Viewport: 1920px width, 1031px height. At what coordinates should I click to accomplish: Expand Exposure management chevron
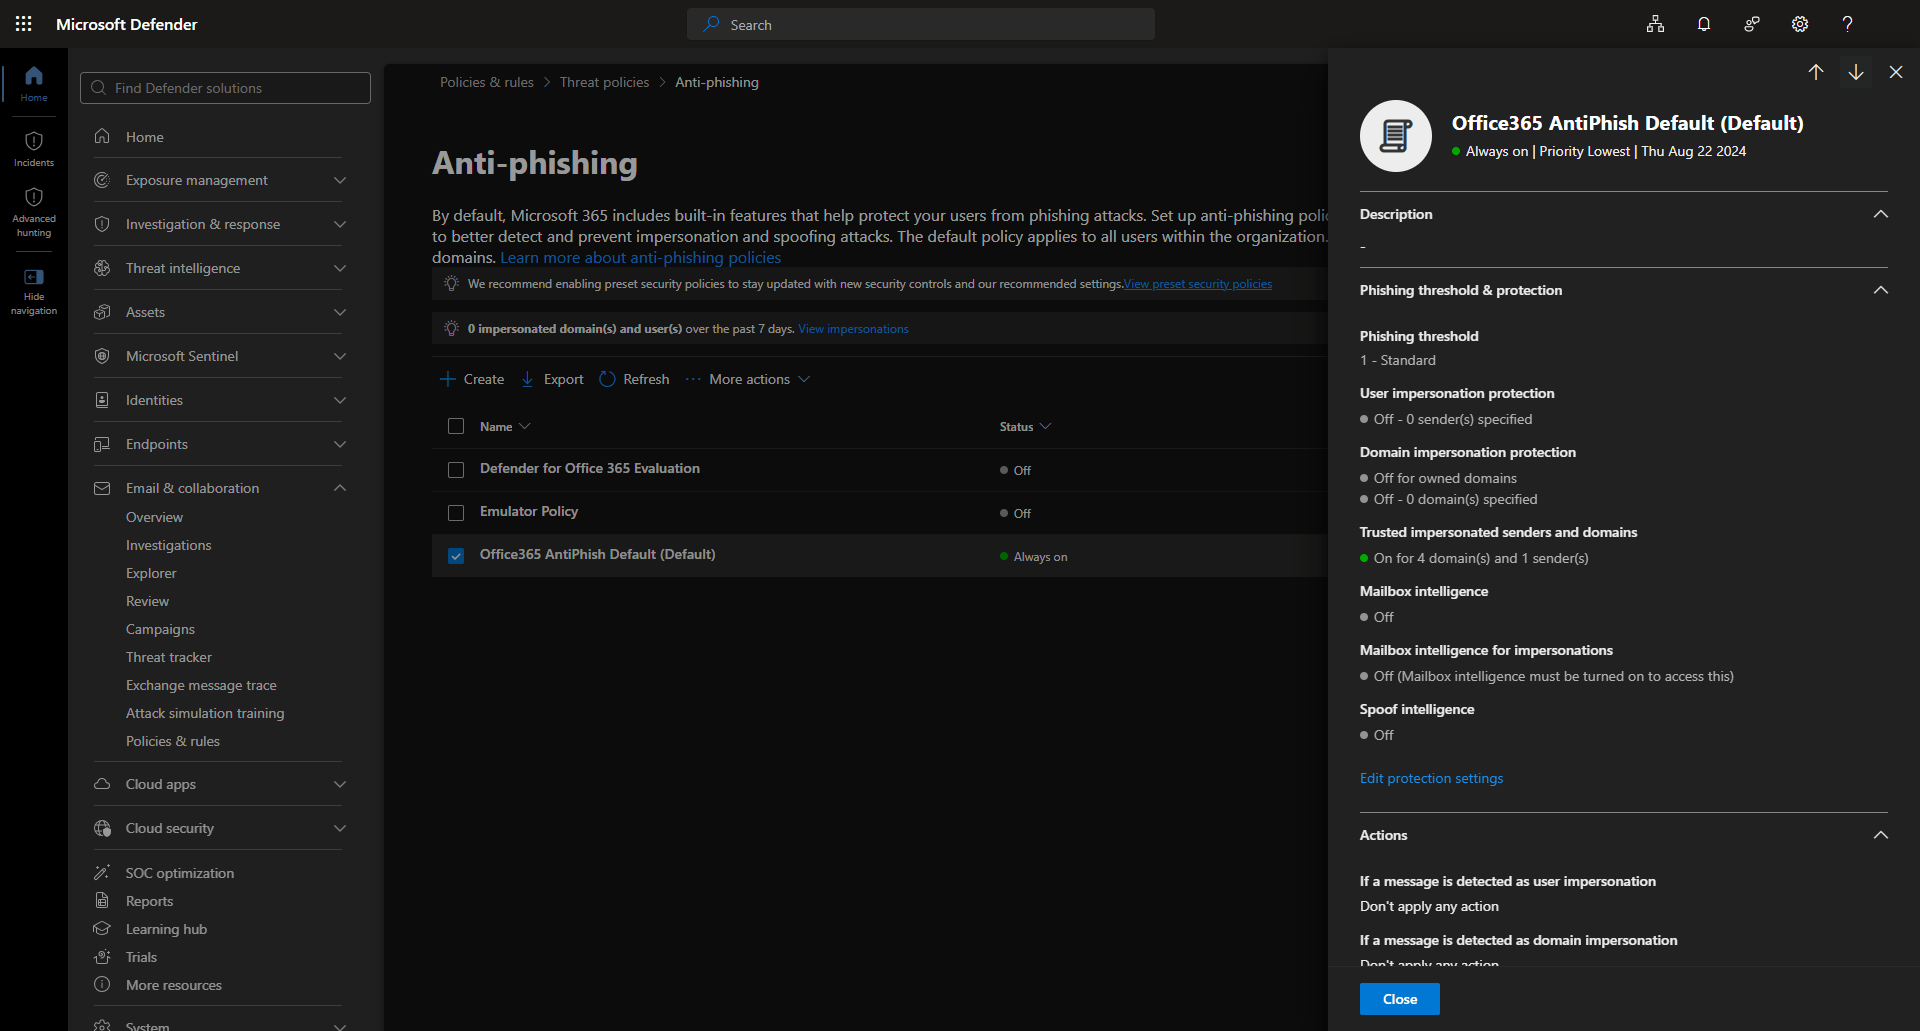[340, 180]
